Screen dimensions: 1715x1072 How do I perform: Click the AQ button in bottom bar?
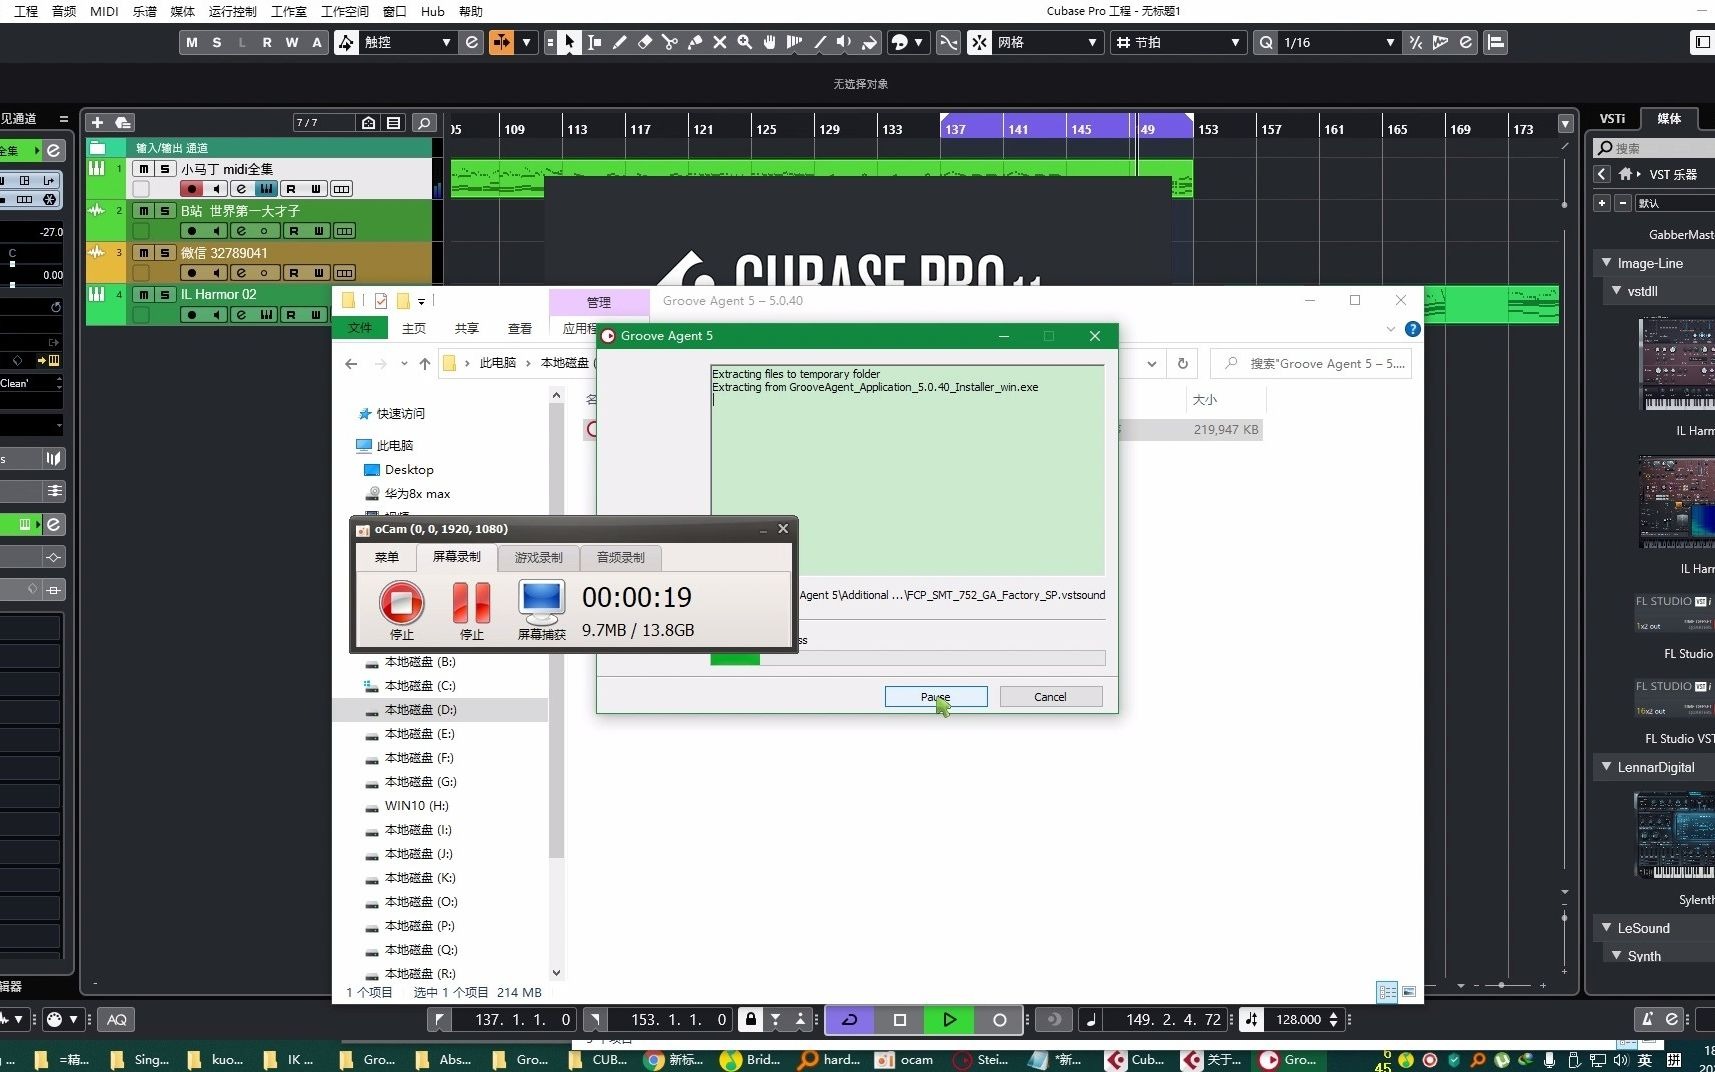(117, 1019)
